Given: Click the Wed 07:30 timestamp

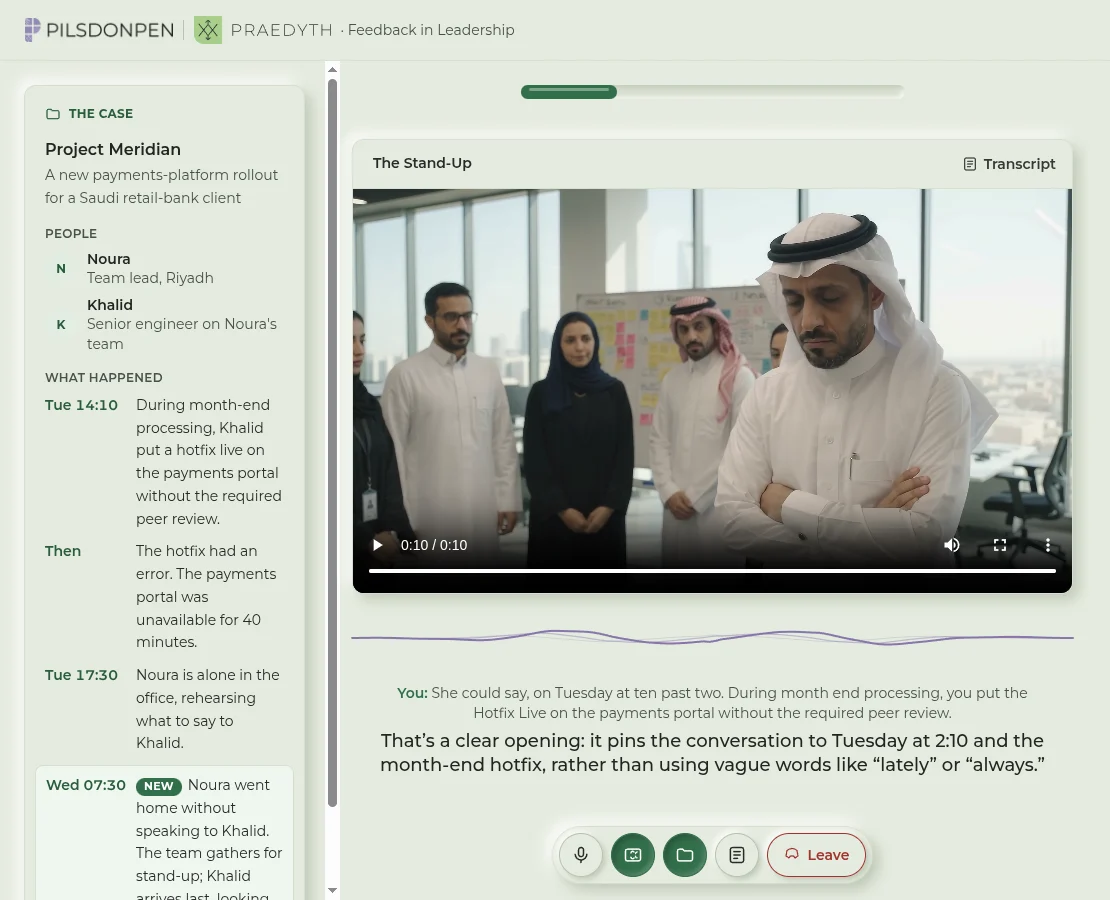Looking at the screenshot, I should click(x=86, y=785).
